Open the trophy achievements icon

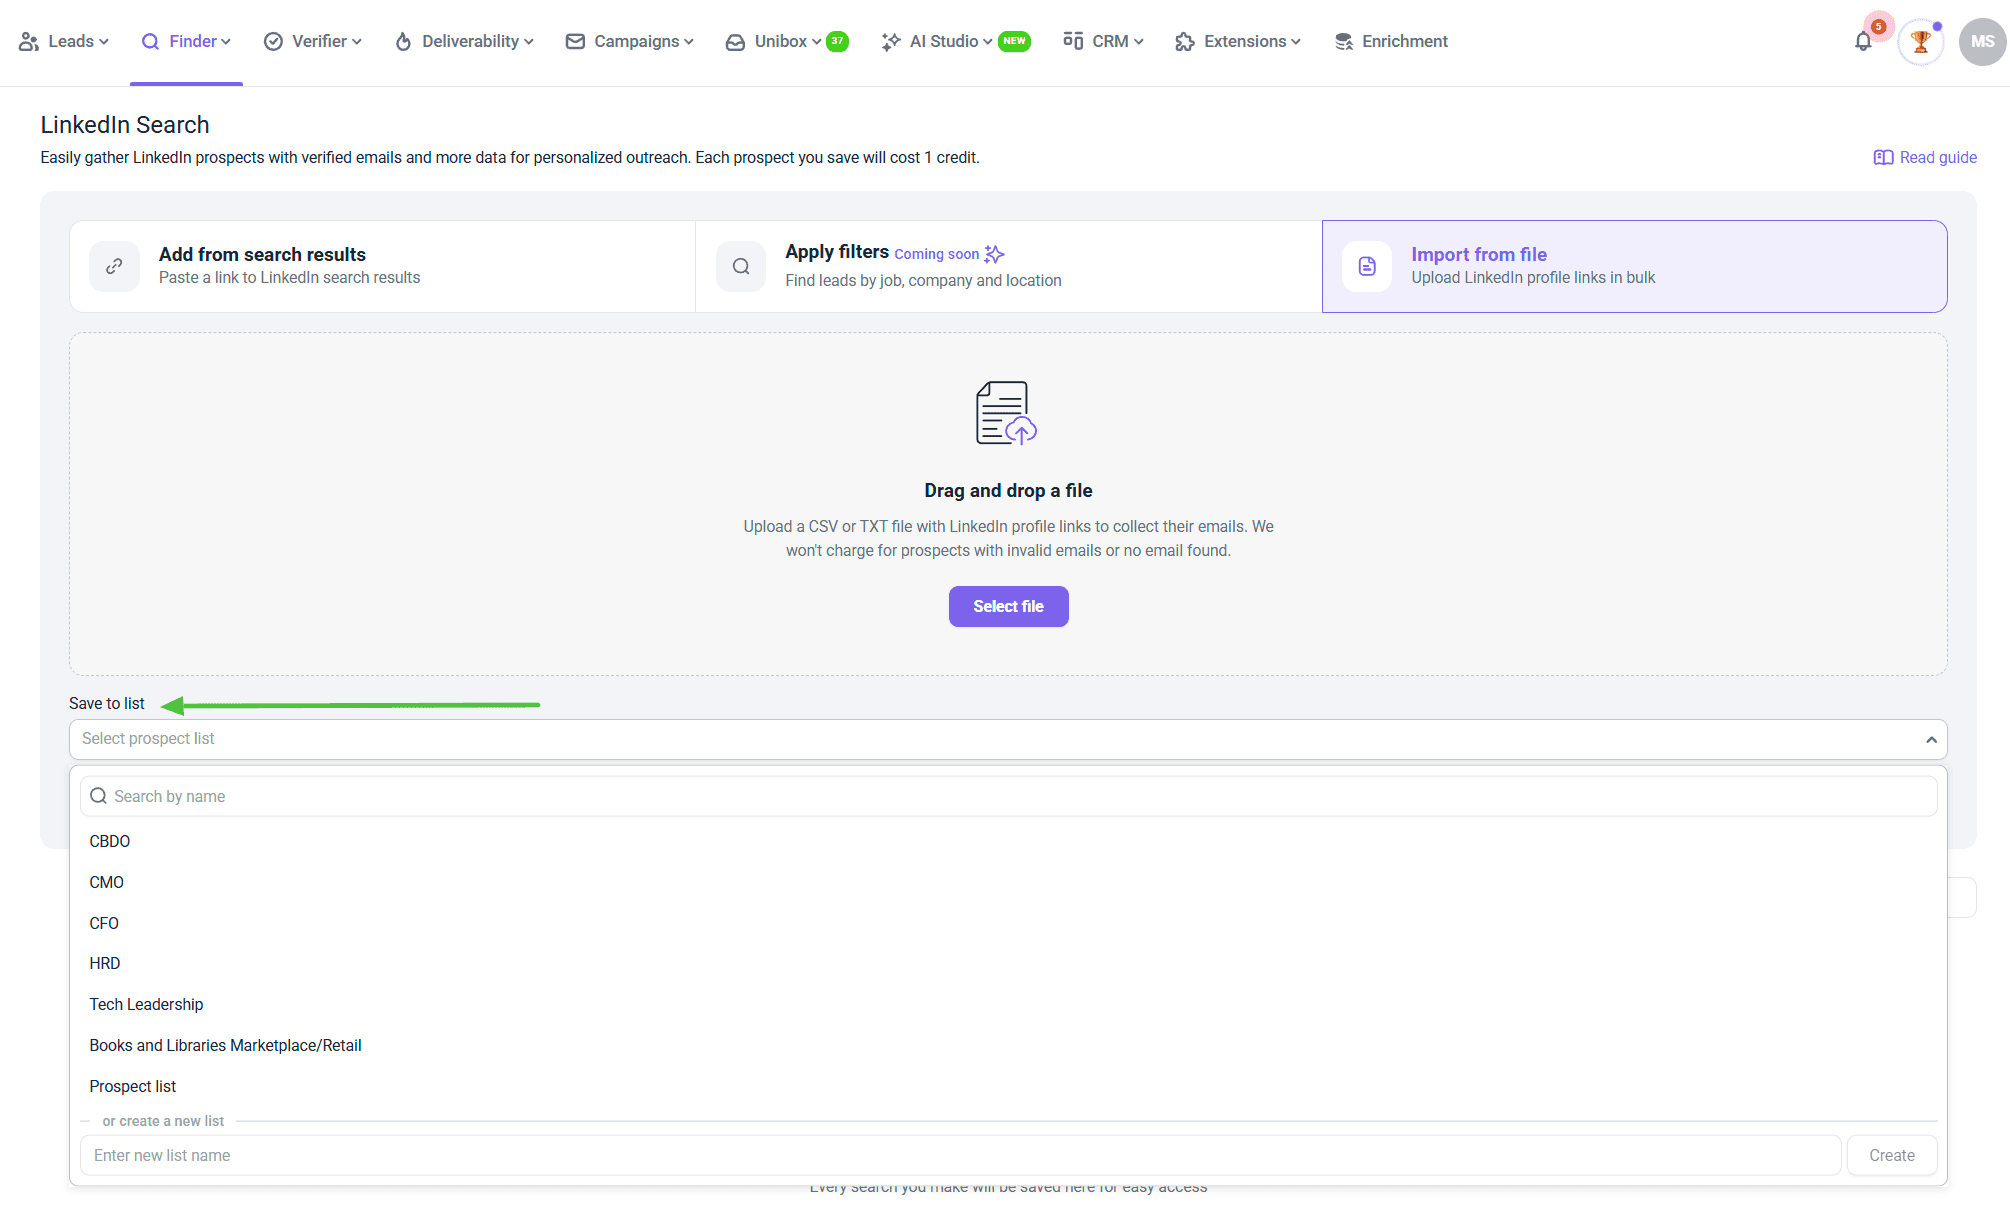(1920, 42)
